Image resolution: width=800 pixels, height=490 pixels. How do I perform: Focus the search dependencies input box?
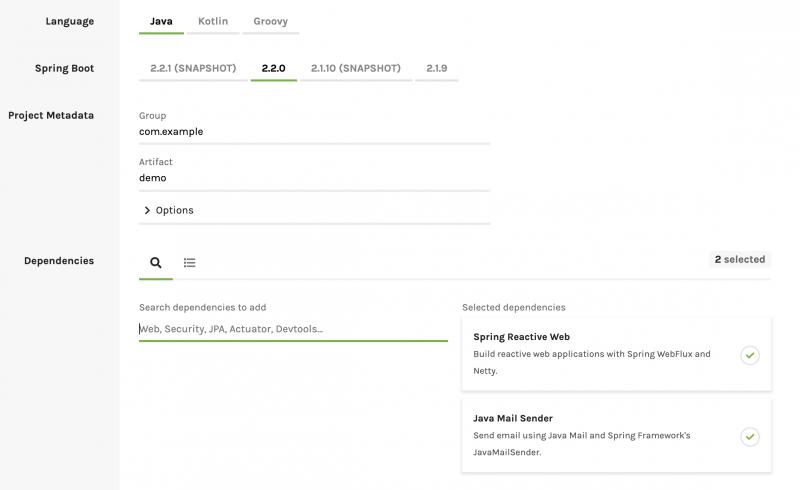[x=293, y=328]
